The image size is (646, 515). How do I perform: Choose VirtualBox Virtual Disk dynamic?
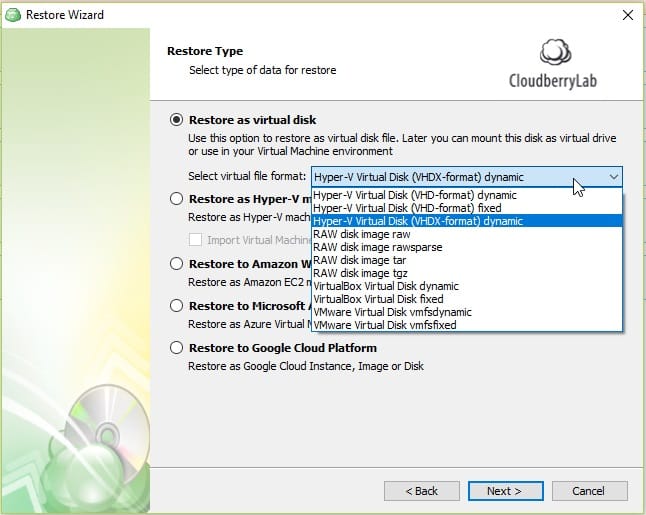tap(467, 286)
